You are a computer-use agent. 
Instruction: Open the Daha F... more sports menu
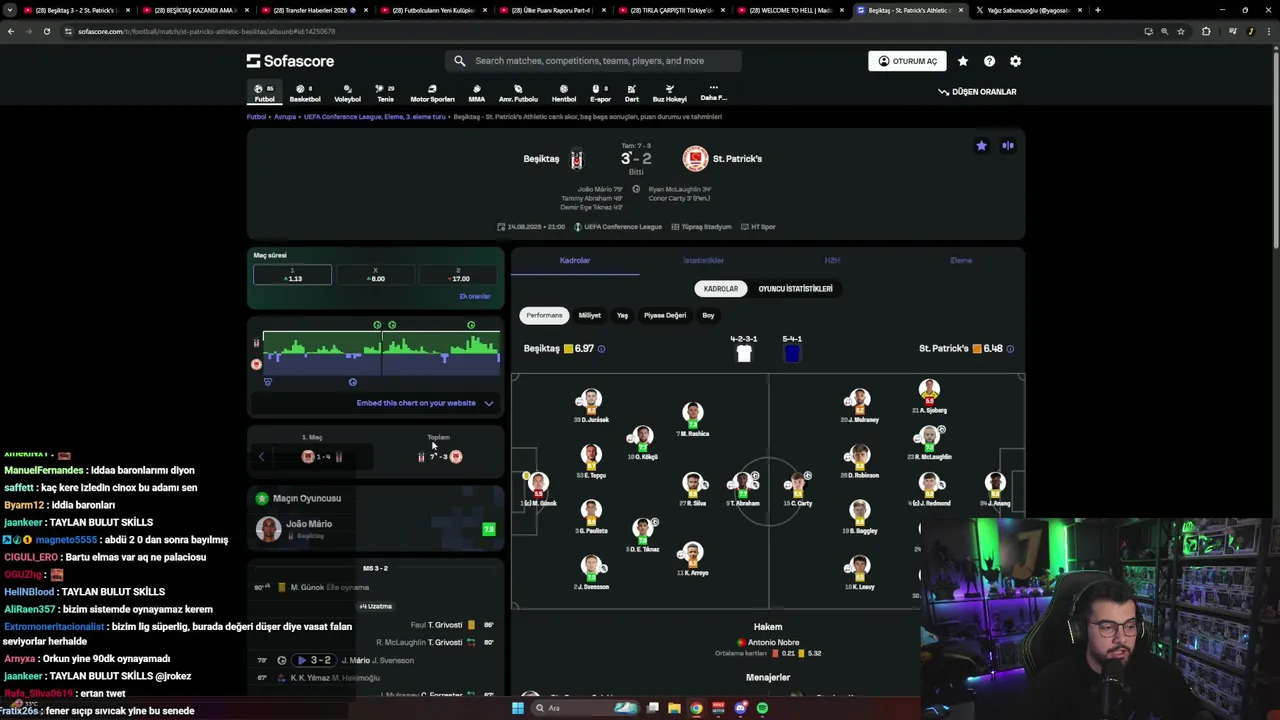pos(714,93)
